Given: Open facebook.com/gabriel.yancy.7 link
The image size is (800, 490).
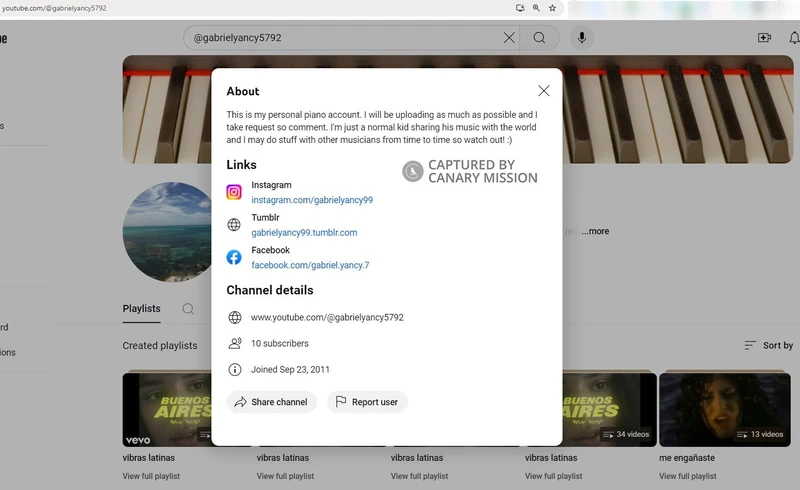Looking at the screenshot, I should 310,265.
